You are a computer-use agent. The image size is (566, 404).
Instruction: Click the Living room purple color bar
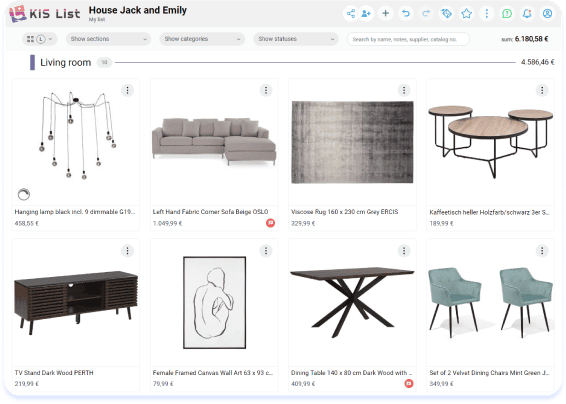[32, 62]
